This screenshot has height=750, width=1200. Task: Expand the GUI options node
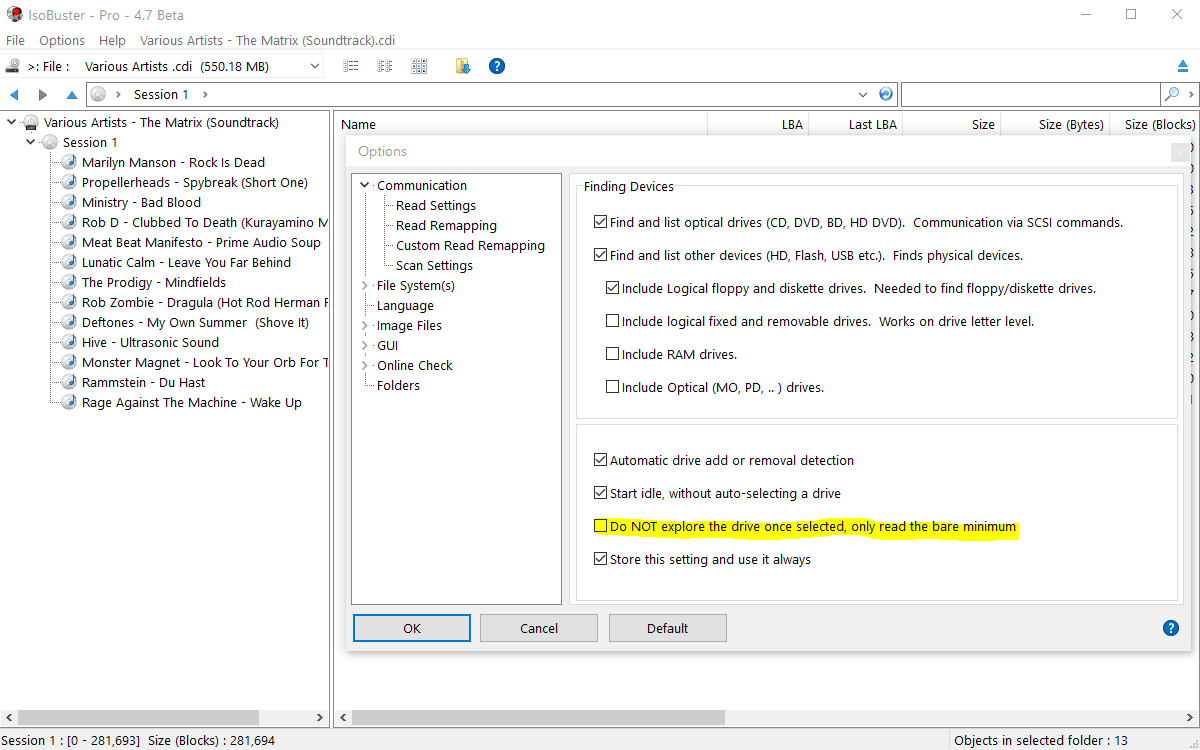click(x=365, y=345)
